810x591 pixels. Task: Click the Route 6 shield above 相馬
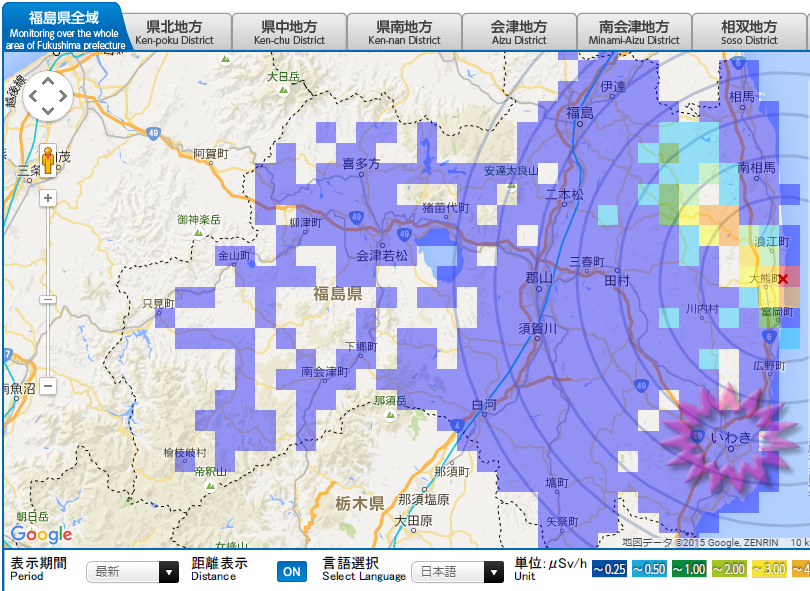click(738, 63)
